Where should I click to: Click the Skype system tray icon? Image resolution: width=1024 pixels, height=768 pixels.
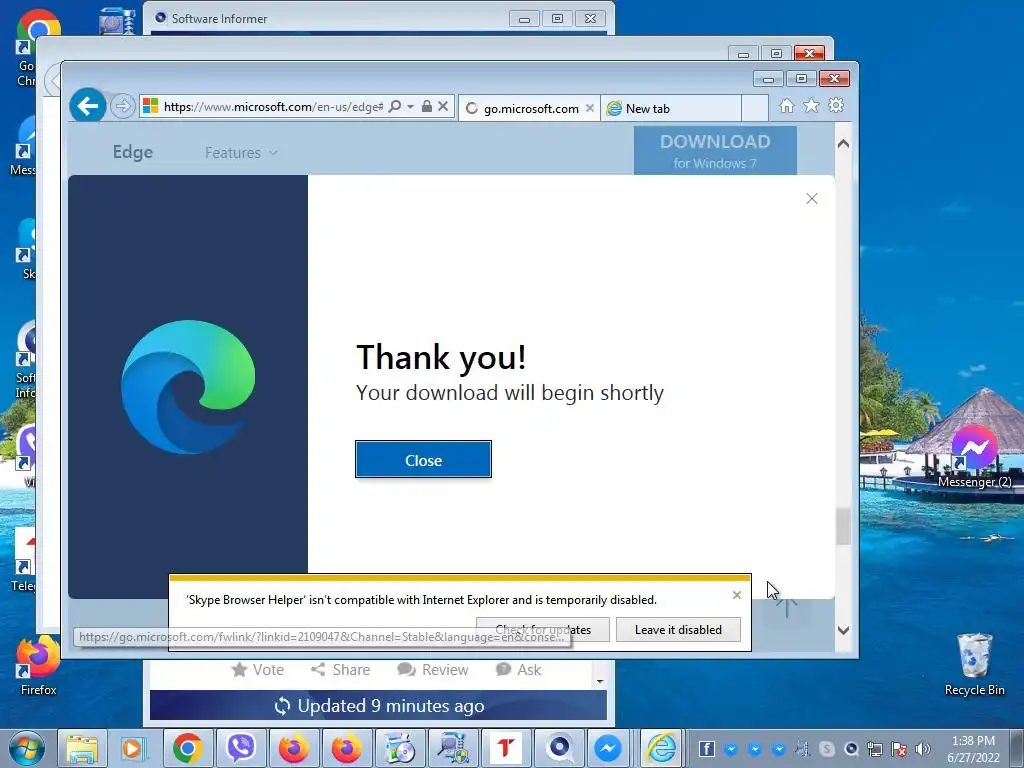click(x=827, y=749)
